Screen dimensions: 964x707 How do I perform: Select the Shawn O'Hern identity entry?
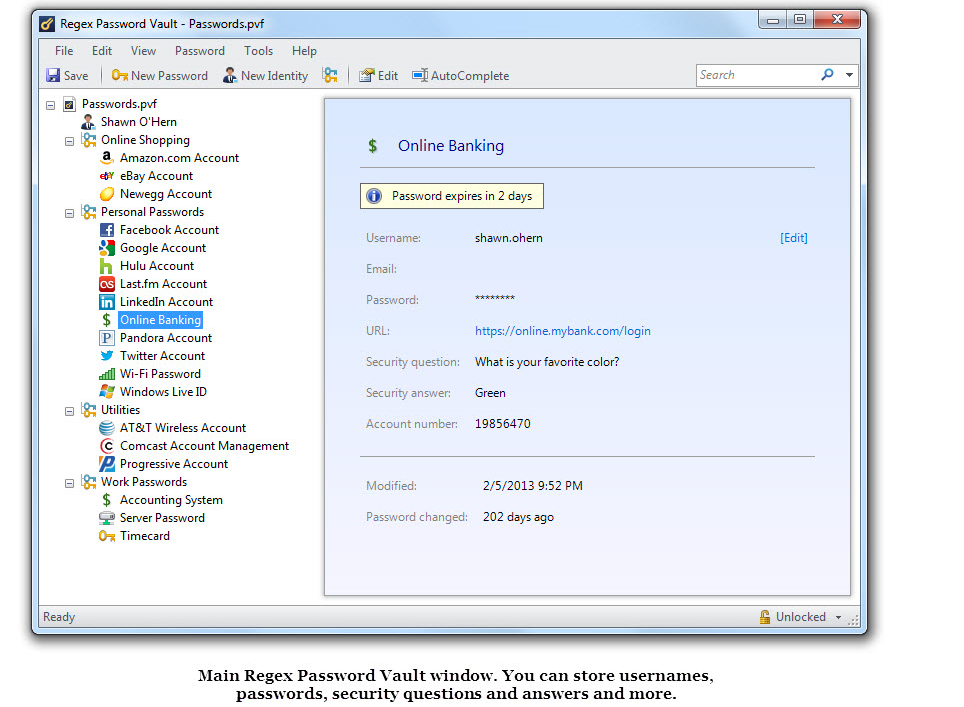(139, 122)
